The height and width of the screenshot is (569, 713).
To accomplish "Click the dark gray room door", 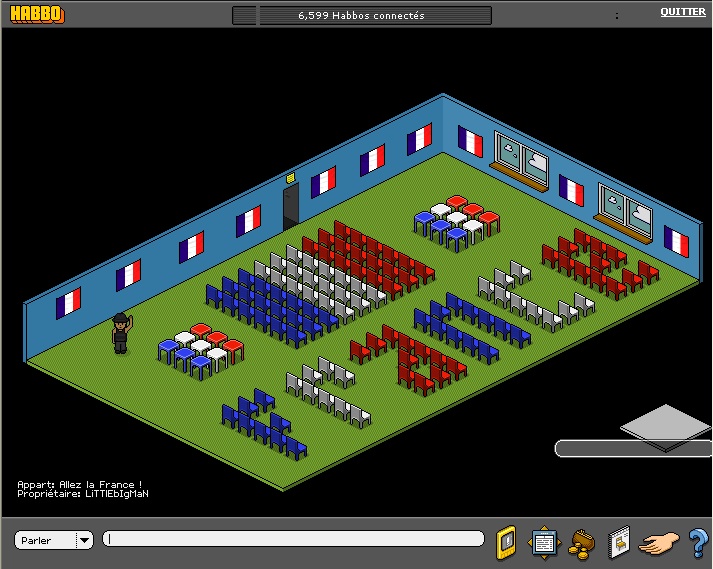I will coord(291,205).
